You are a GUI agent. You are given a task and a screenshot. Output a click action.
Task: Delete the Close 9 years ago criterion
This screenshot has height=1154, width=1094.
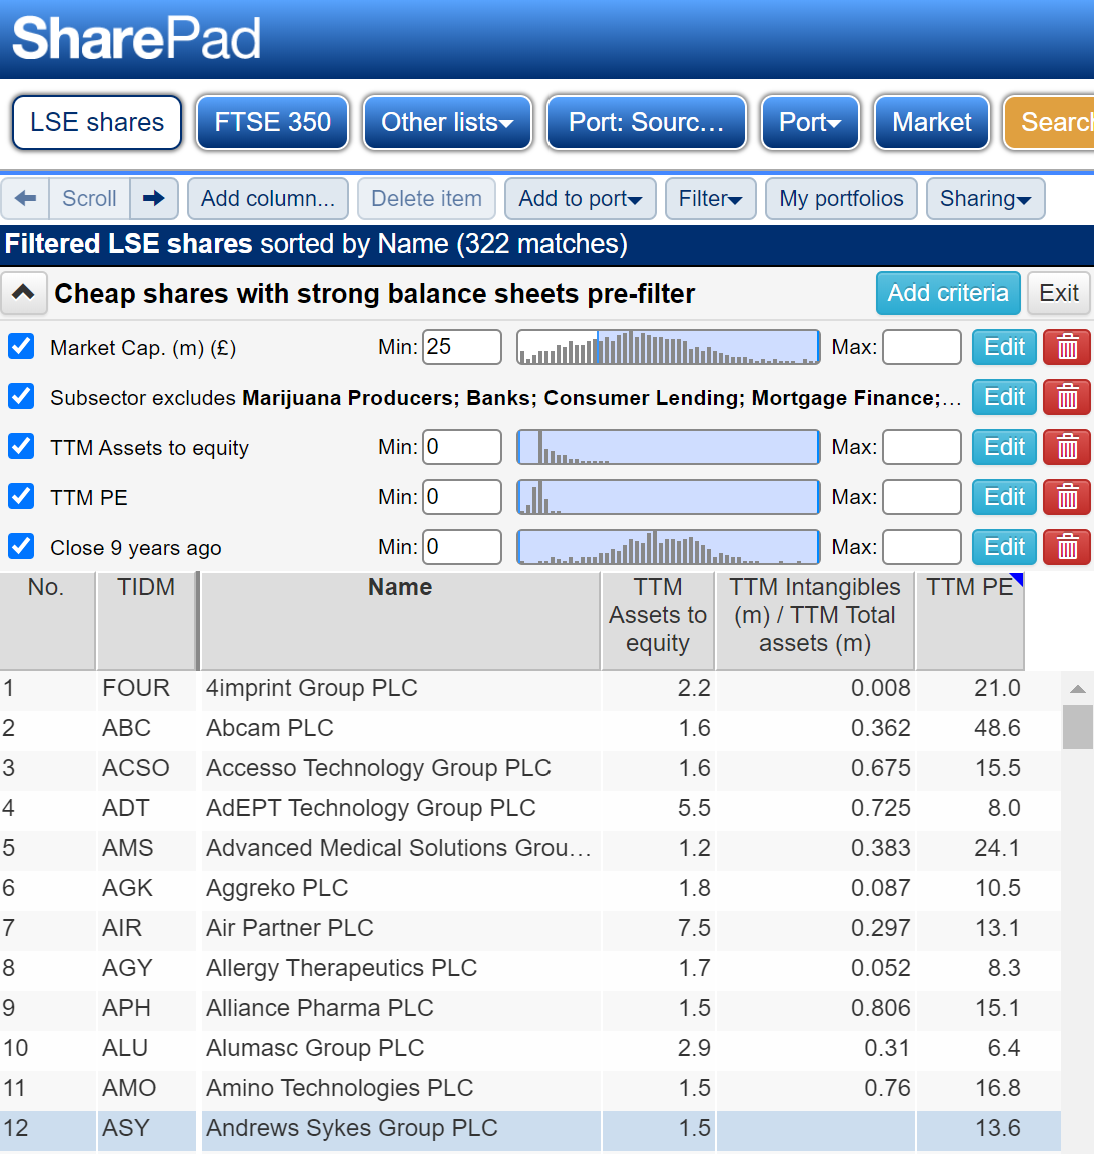click(x=1067, y=548)
